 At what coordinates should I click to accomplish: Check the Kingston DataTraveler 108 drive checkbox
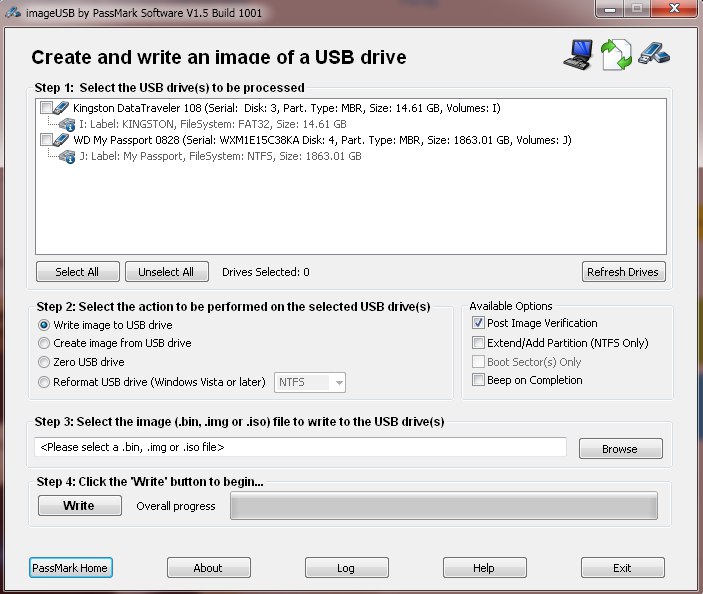pos(46,108)
